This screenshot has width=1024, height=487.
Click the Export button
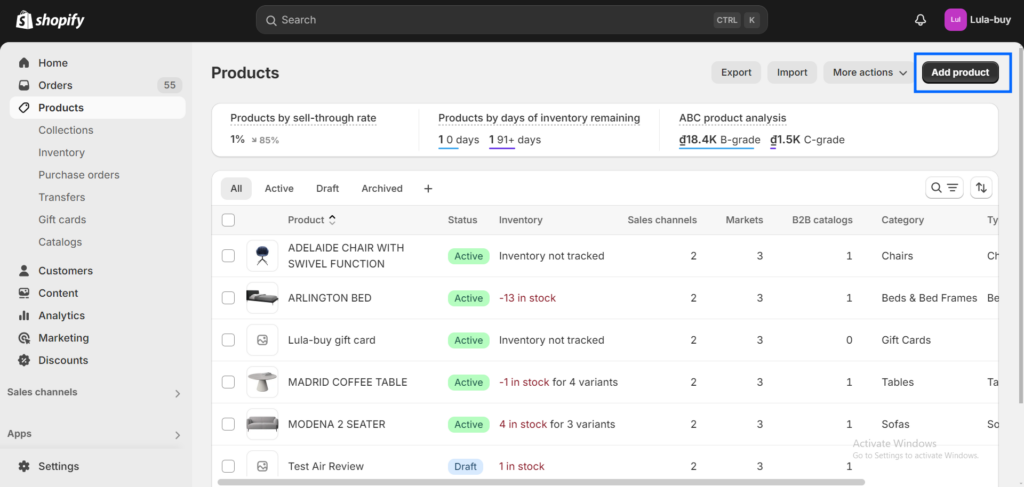736,72
